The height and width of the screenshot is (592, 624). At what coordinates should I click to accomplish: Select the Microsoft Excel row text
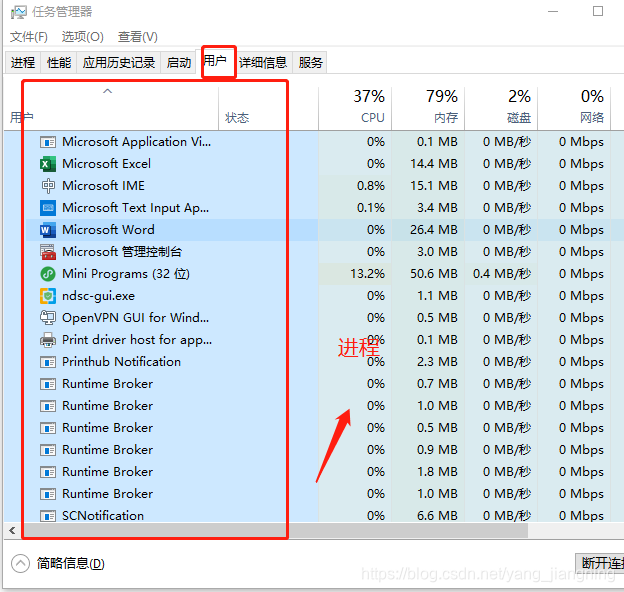(x=106, y=164)
